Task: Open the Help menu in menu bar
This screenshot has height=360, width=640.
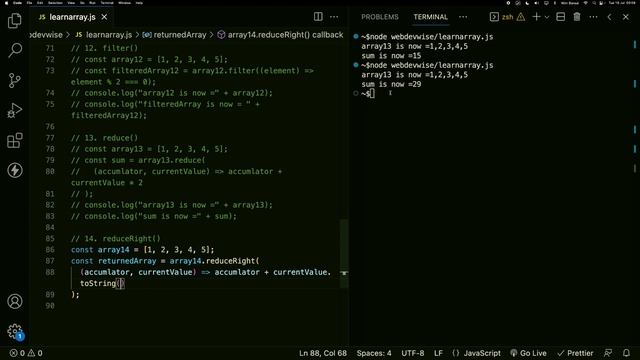Action: (x=139, y=2)
